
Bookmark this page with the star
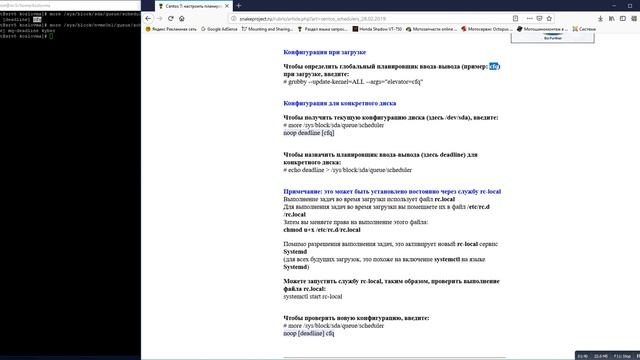click(549, 18)
